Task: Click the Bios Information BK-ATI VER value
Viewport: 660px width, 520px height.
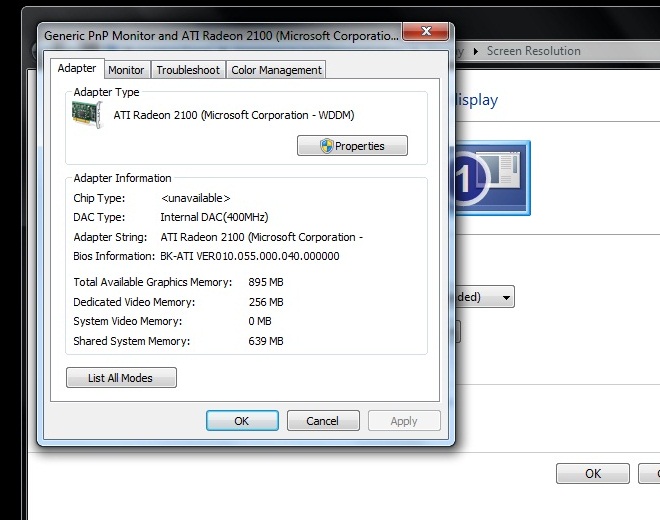Action: pos(250,256)
